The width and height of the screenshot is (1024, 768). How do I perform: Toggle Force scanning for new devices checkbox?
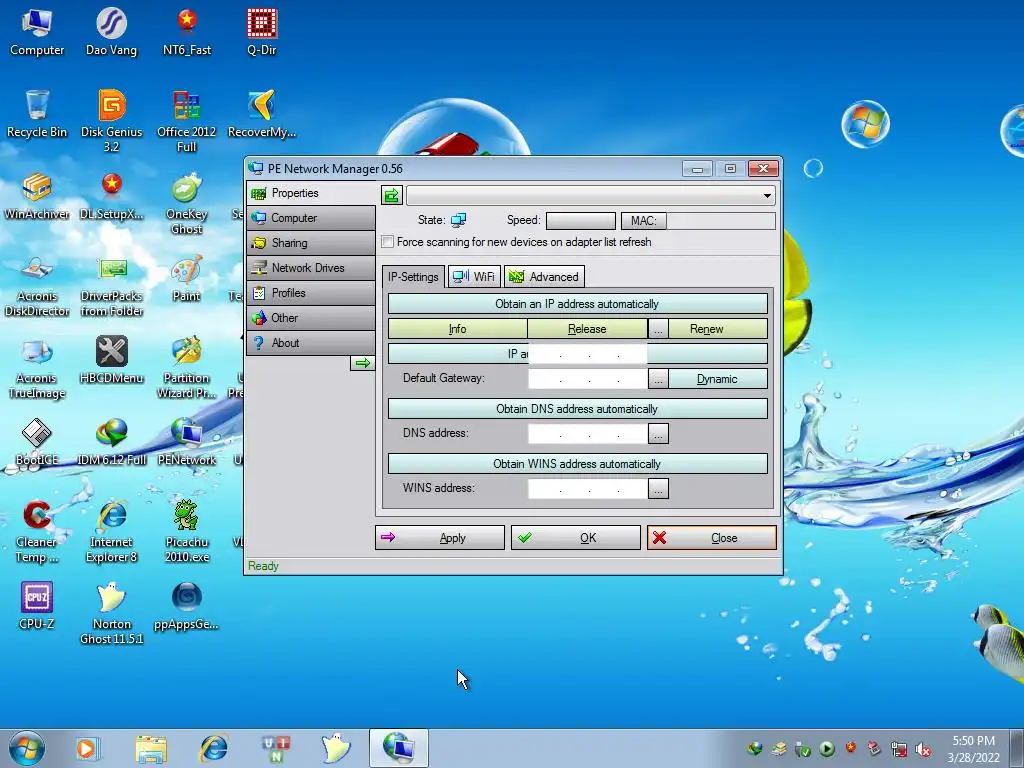388,242
